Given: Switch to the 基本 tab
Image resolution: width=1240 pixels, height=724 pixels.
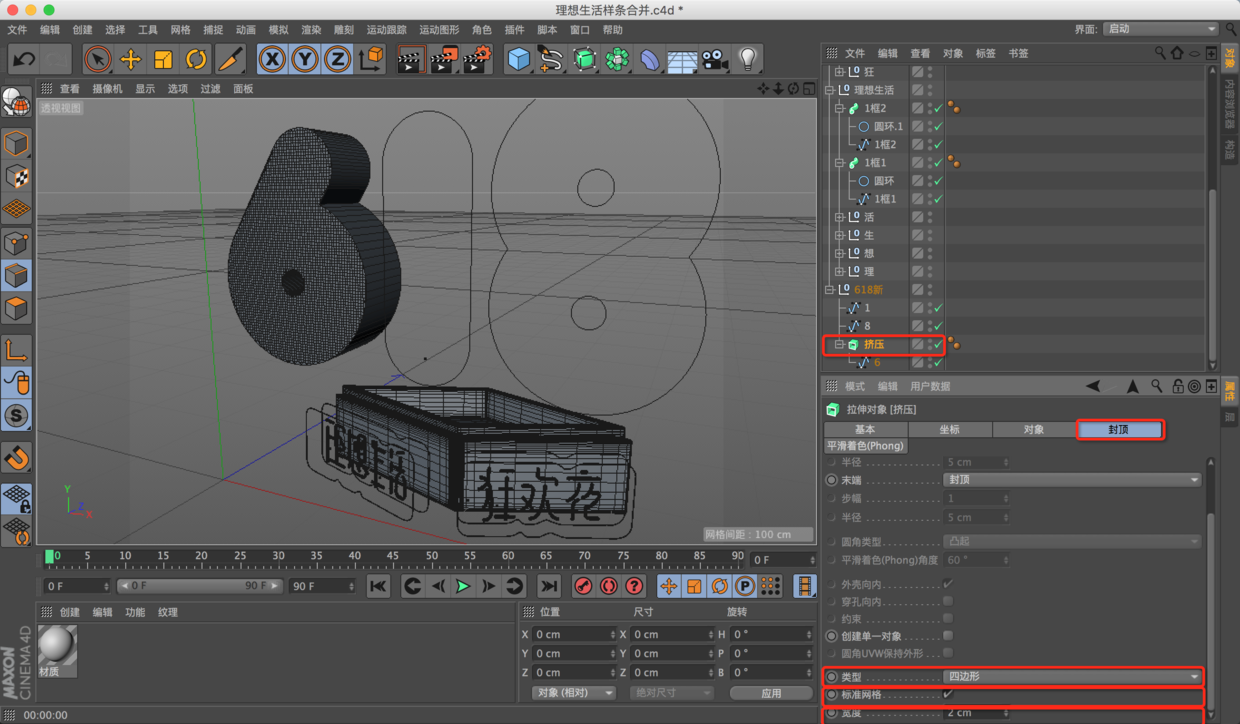Looking at the screenshot, I should click(x=865, y=429).
